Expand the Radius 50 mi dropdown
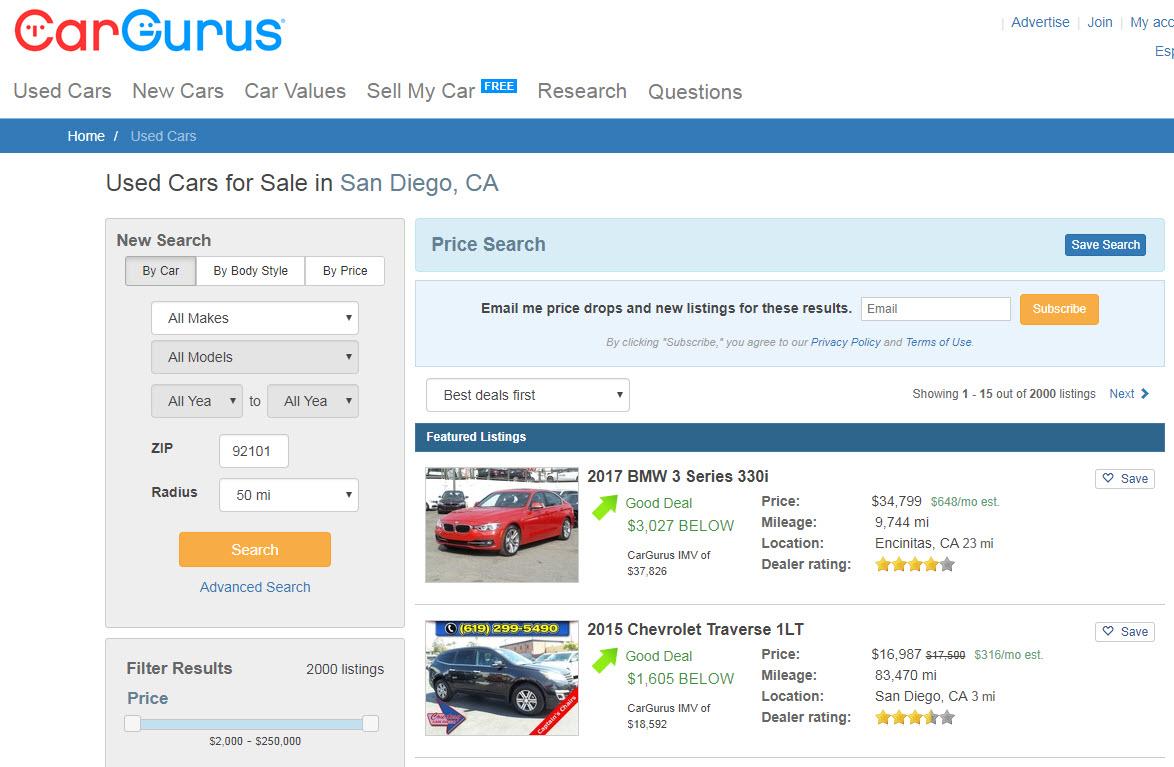Screen dimensions: 1174x767 (x=288, y=494)
